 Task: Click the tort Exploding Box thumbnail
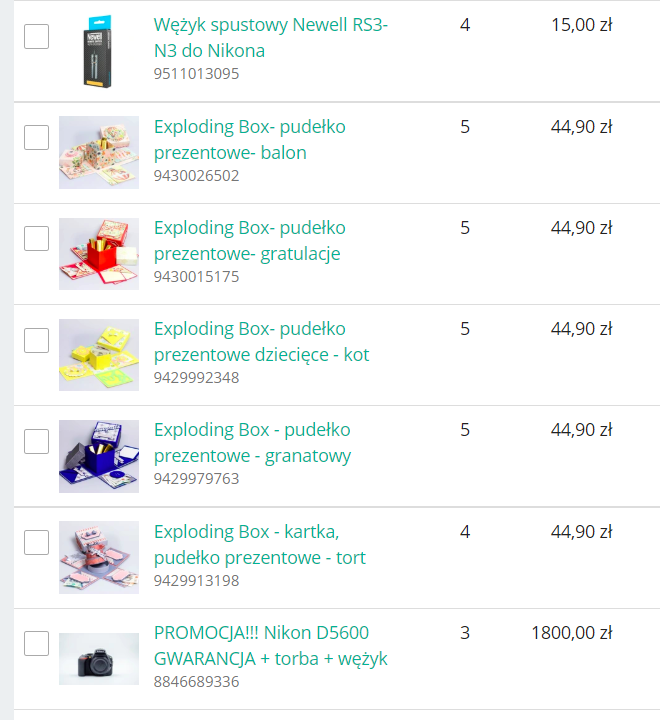tap(98, 556)
